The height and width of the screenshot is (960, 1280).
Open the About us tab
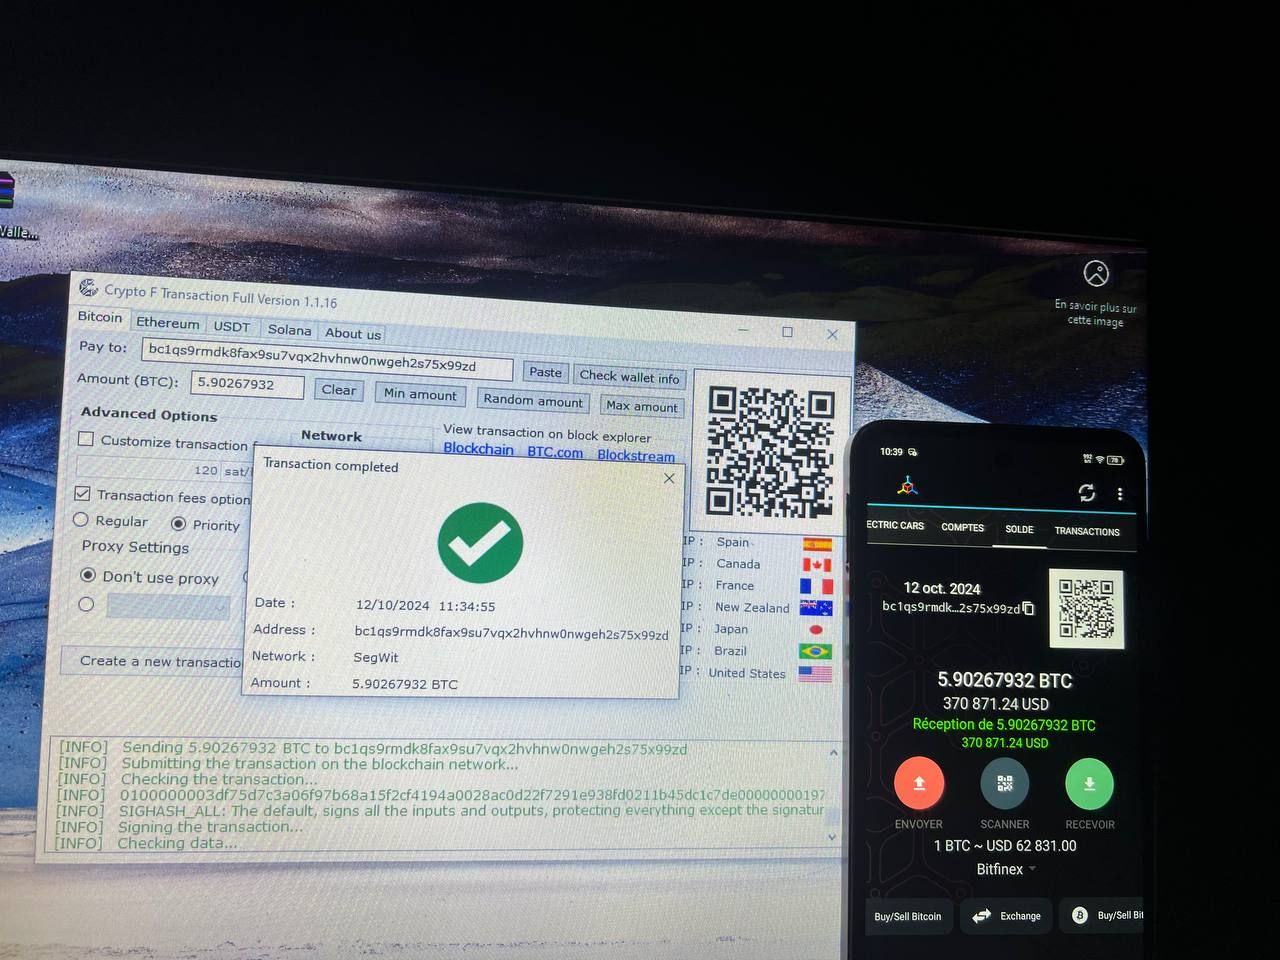pos(352,334)
